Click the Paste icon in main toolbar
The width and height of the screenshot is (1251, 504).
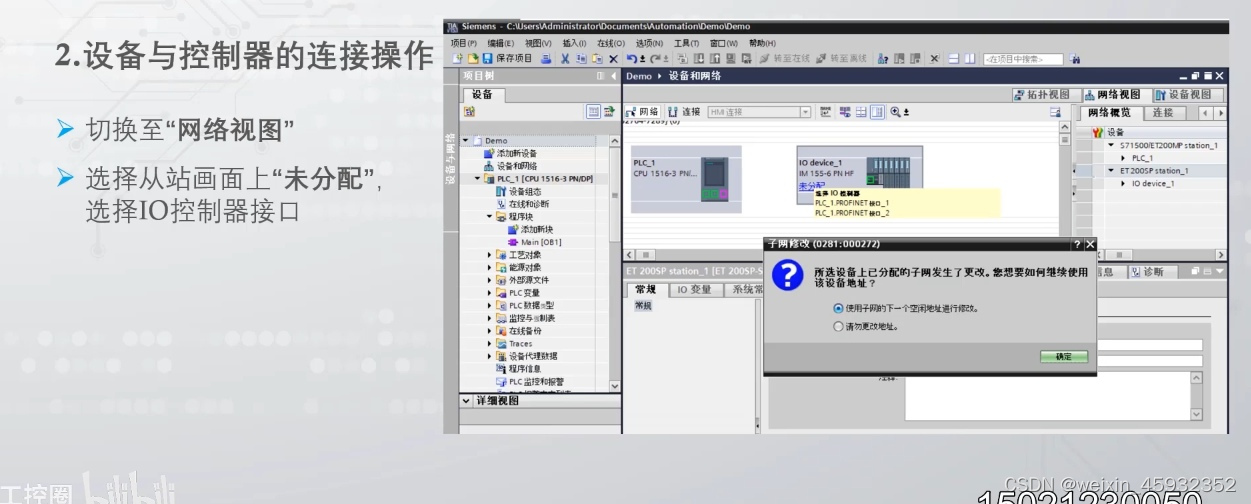597,58
